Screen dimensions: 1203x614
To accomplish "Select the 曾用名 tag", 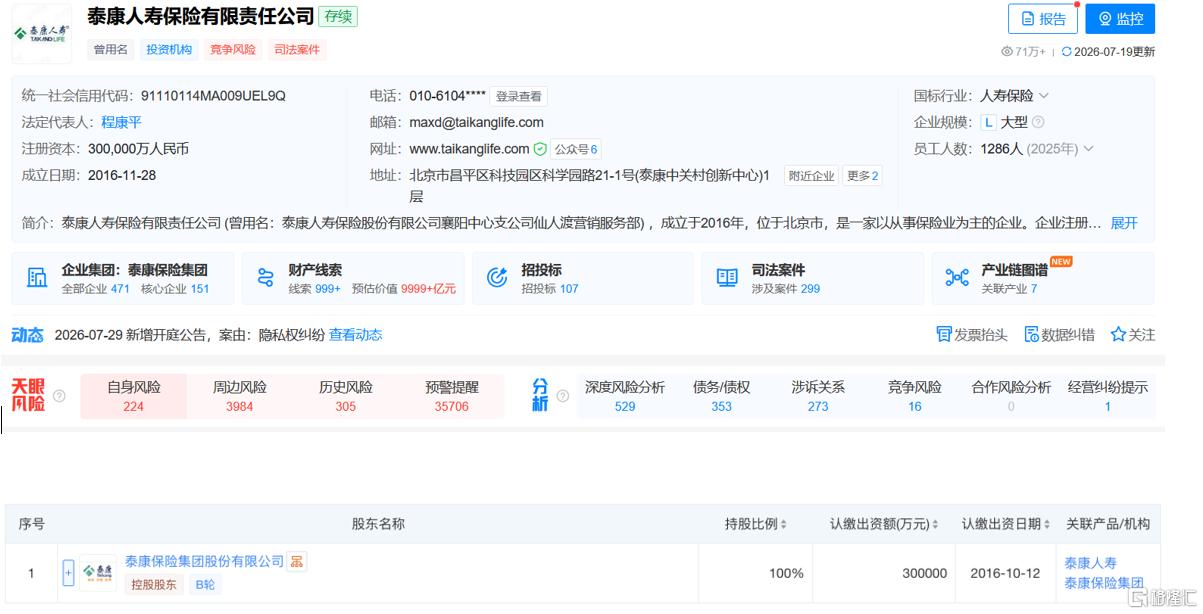I will point(111,49).
